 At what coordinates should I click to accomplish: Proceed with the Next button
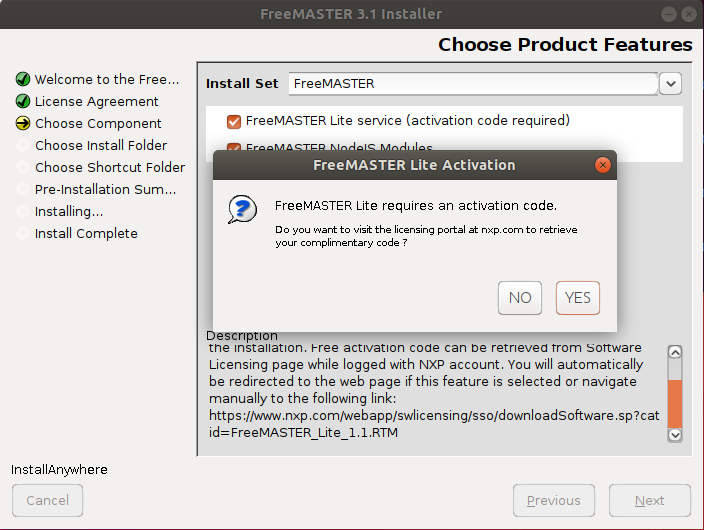pos(650,501)
